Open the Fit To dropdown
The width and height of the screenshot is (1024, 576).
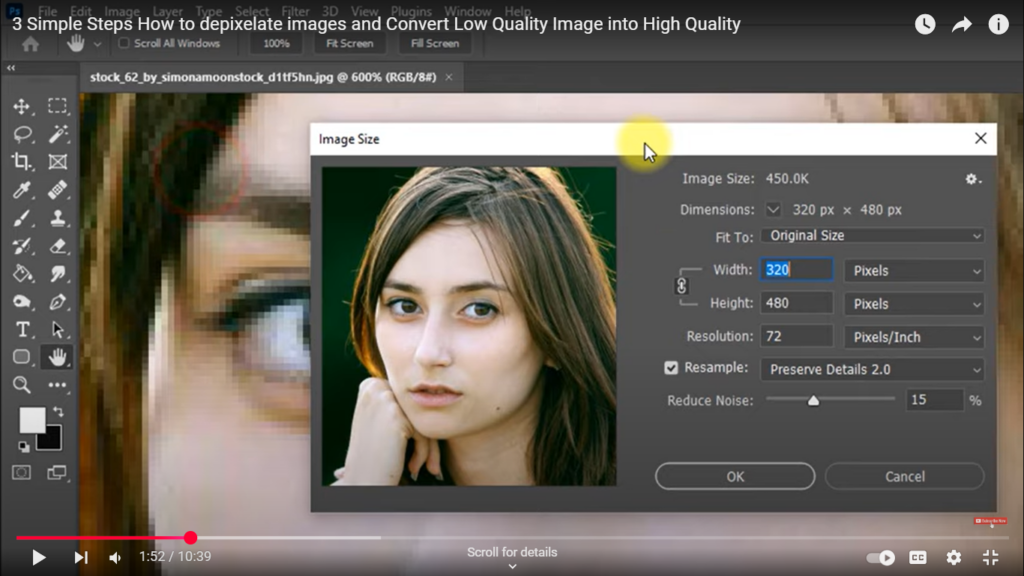coord(872,236)
